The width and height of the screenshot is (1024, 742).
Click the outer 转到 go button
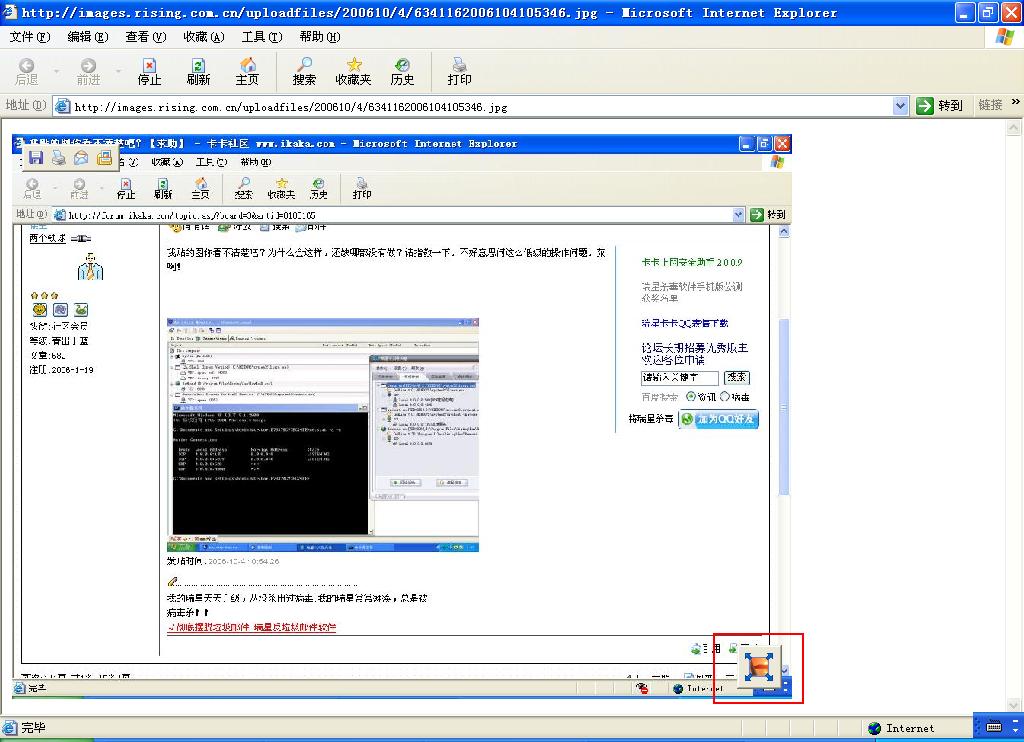tap(940, 106)
